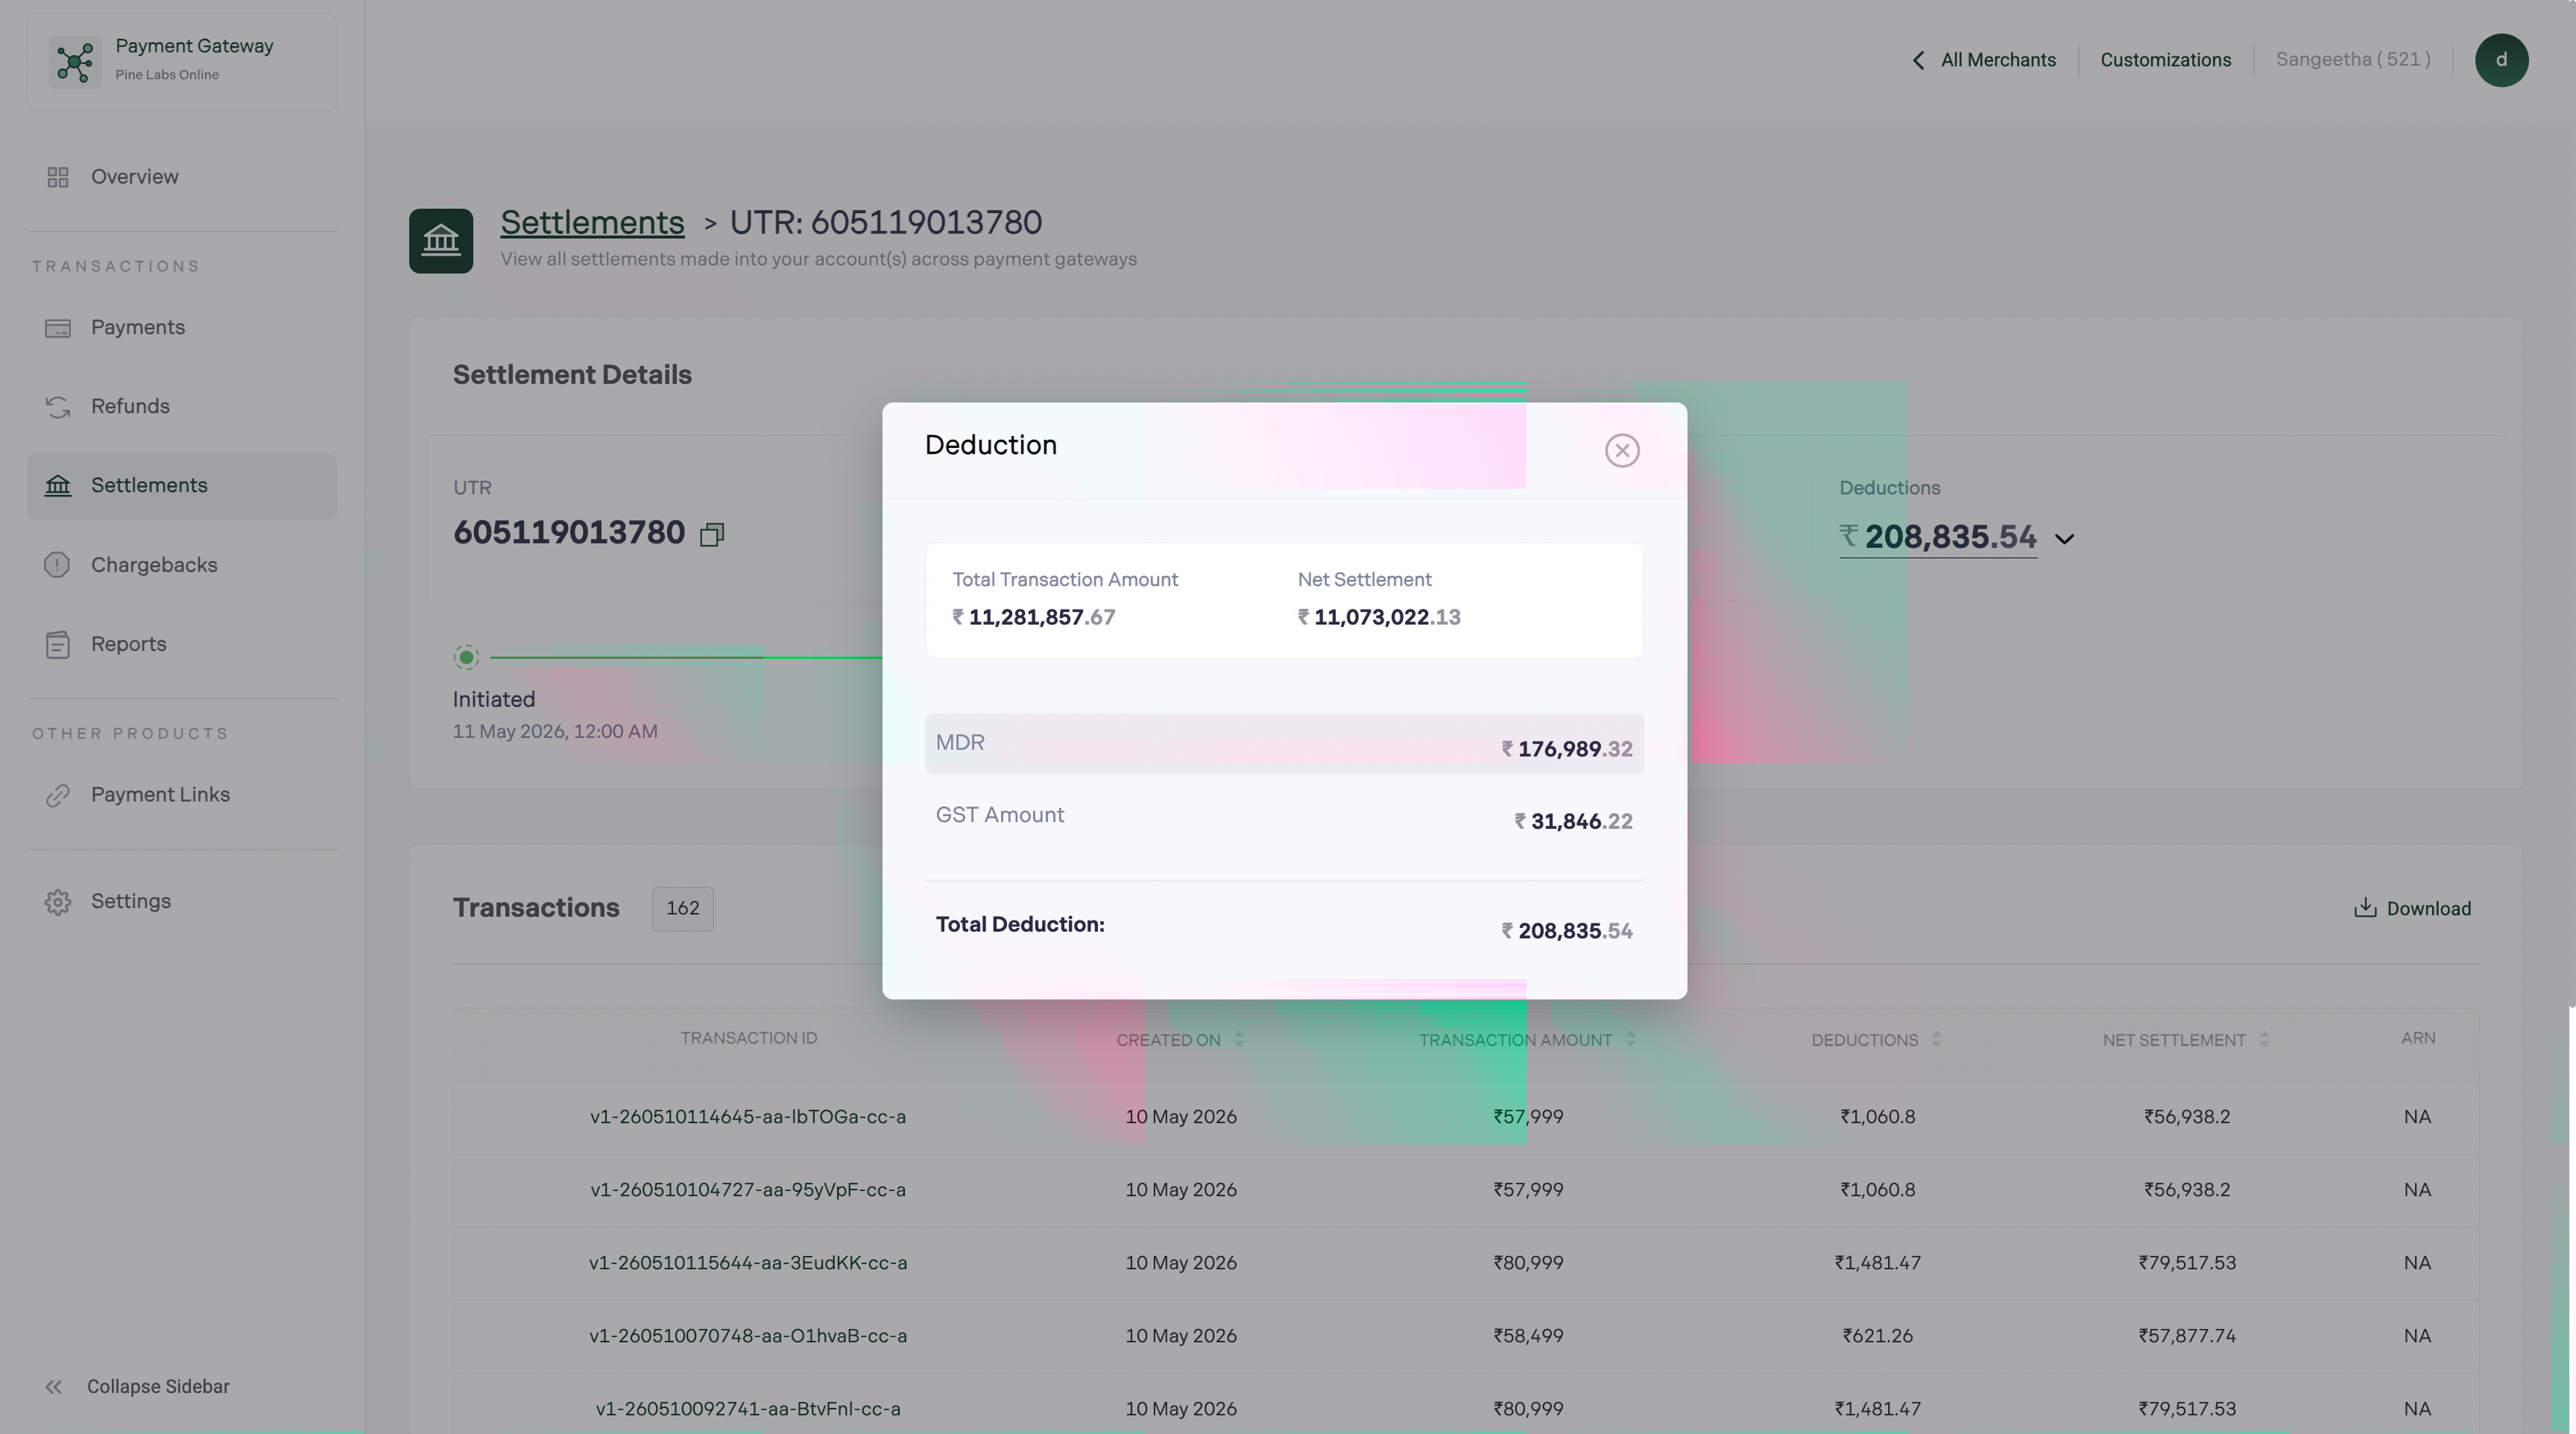Click the Payments card icon

pyautogui.click(x=58, y=328)
